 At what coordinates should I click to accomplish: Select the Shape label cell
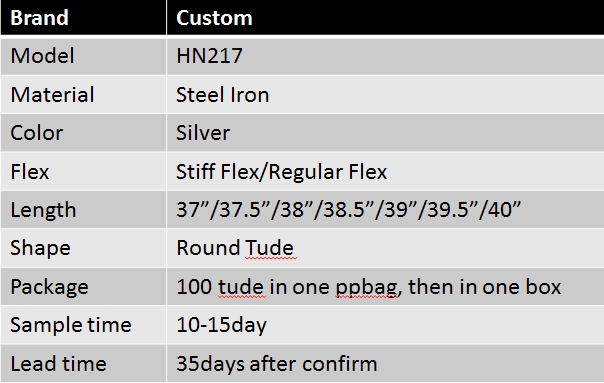pyautogui.click(x=83, y=248)
